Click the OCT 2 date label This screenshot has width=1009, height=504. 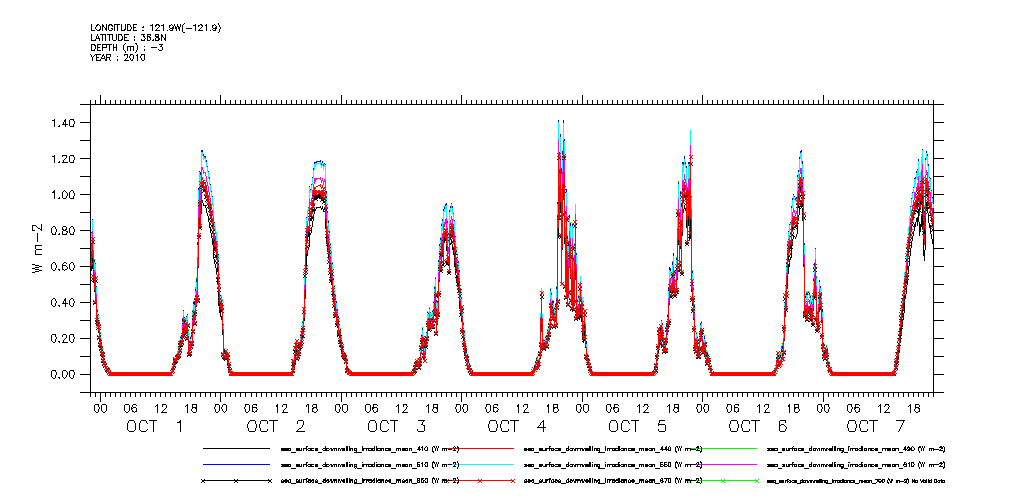(x=275, y=426)
